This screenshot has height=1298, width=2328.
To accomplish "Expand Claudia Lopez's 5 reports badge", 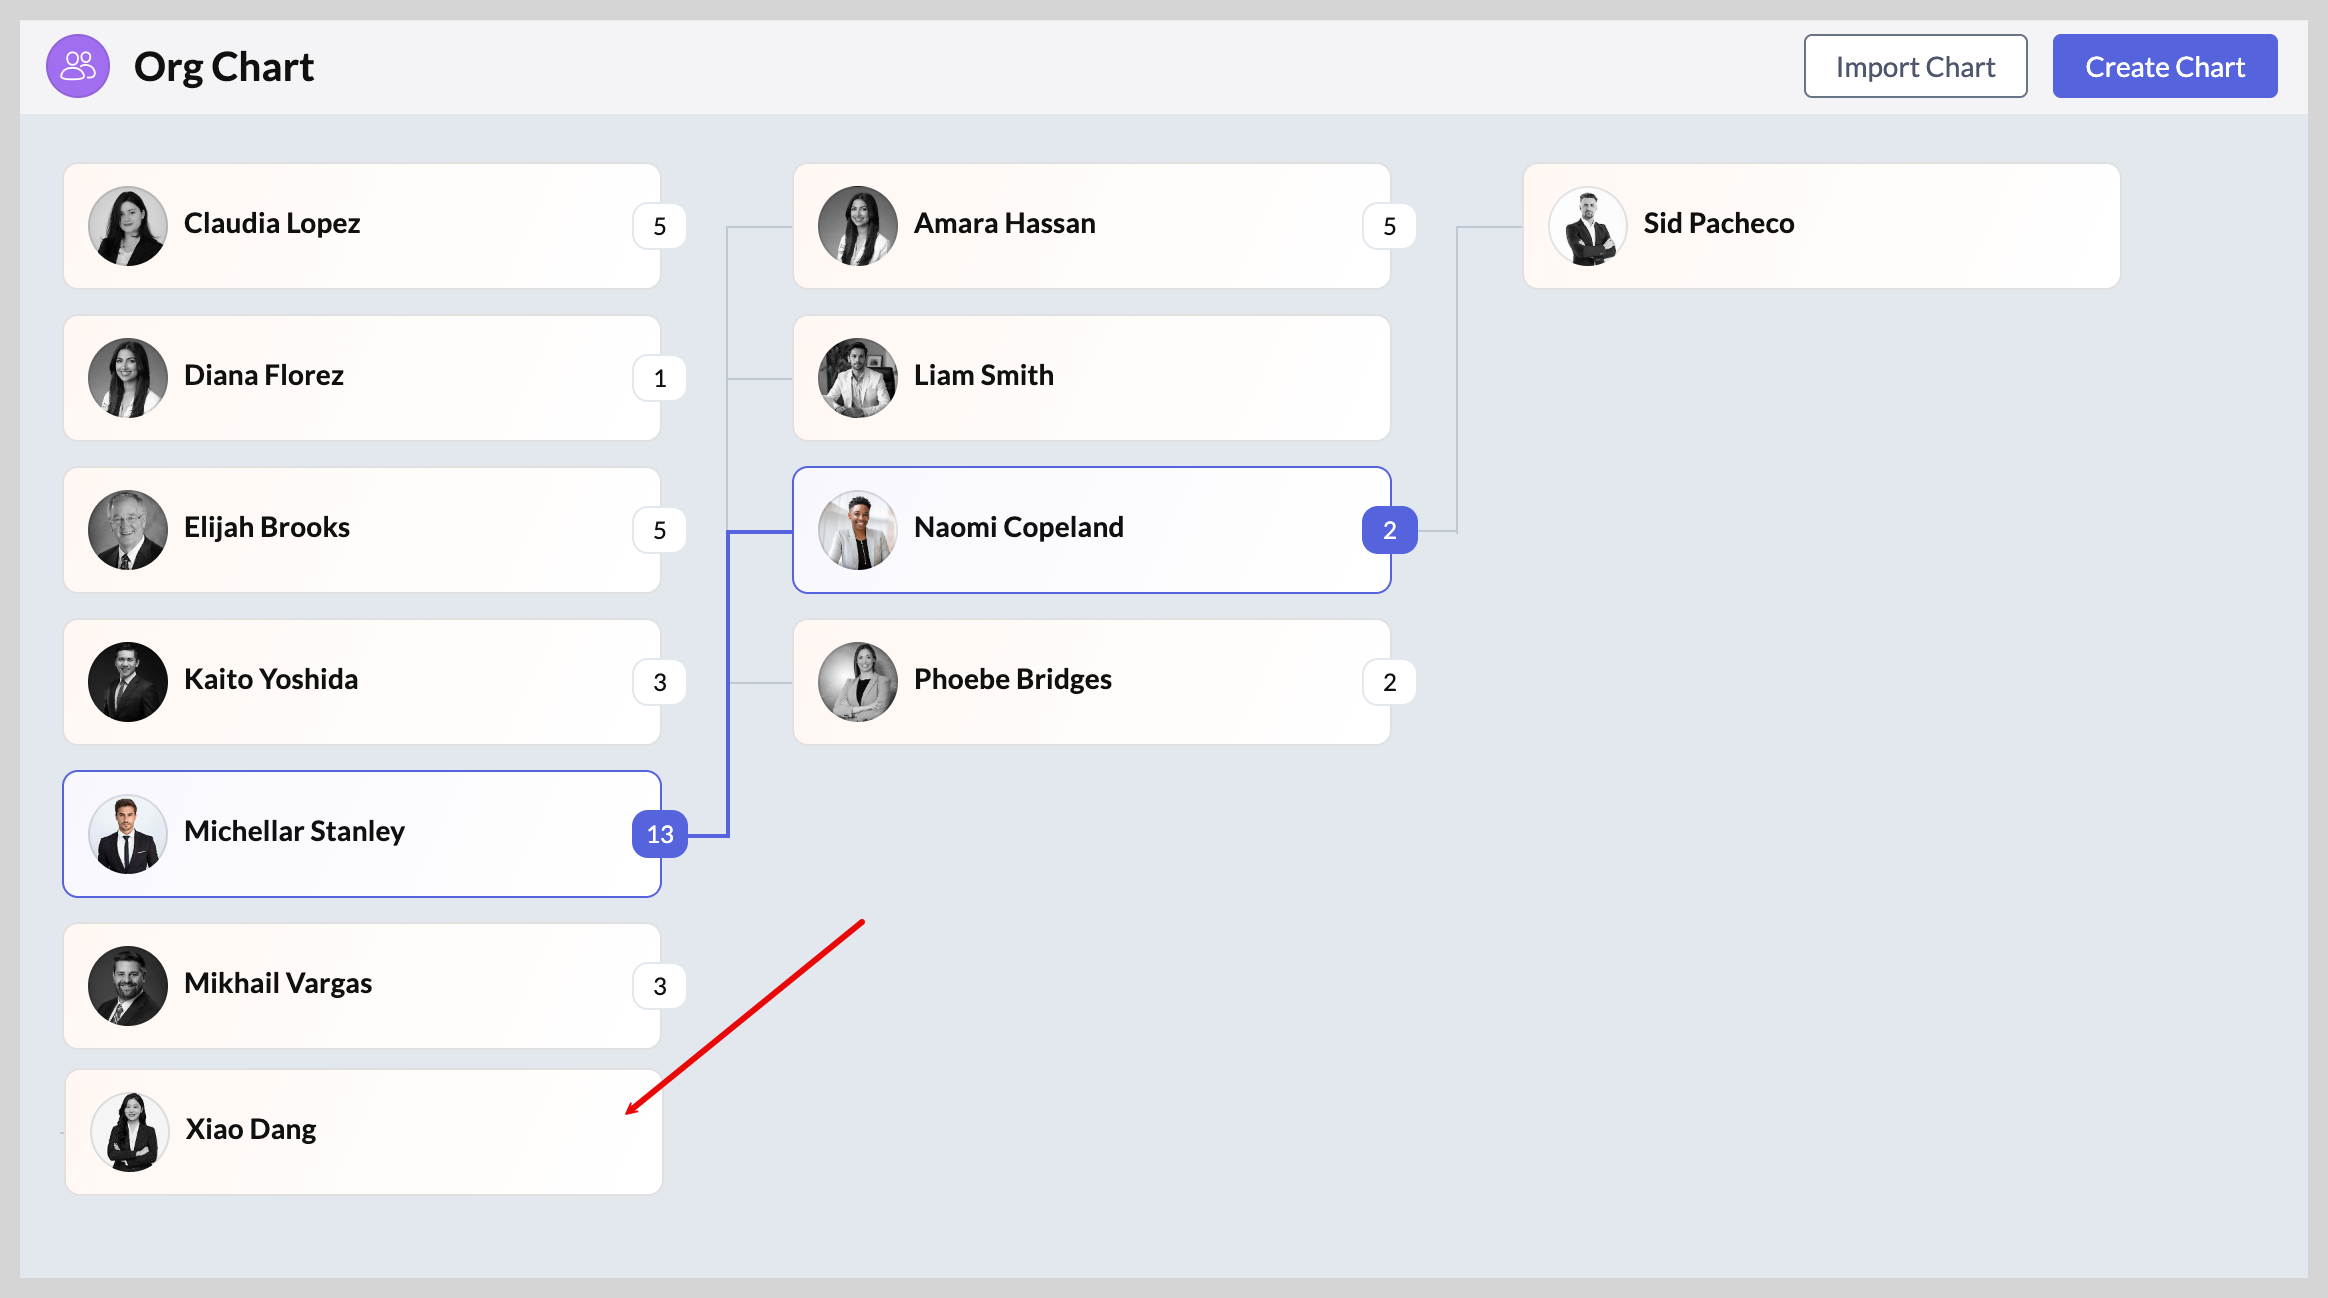I will click(x=660, y=226).
